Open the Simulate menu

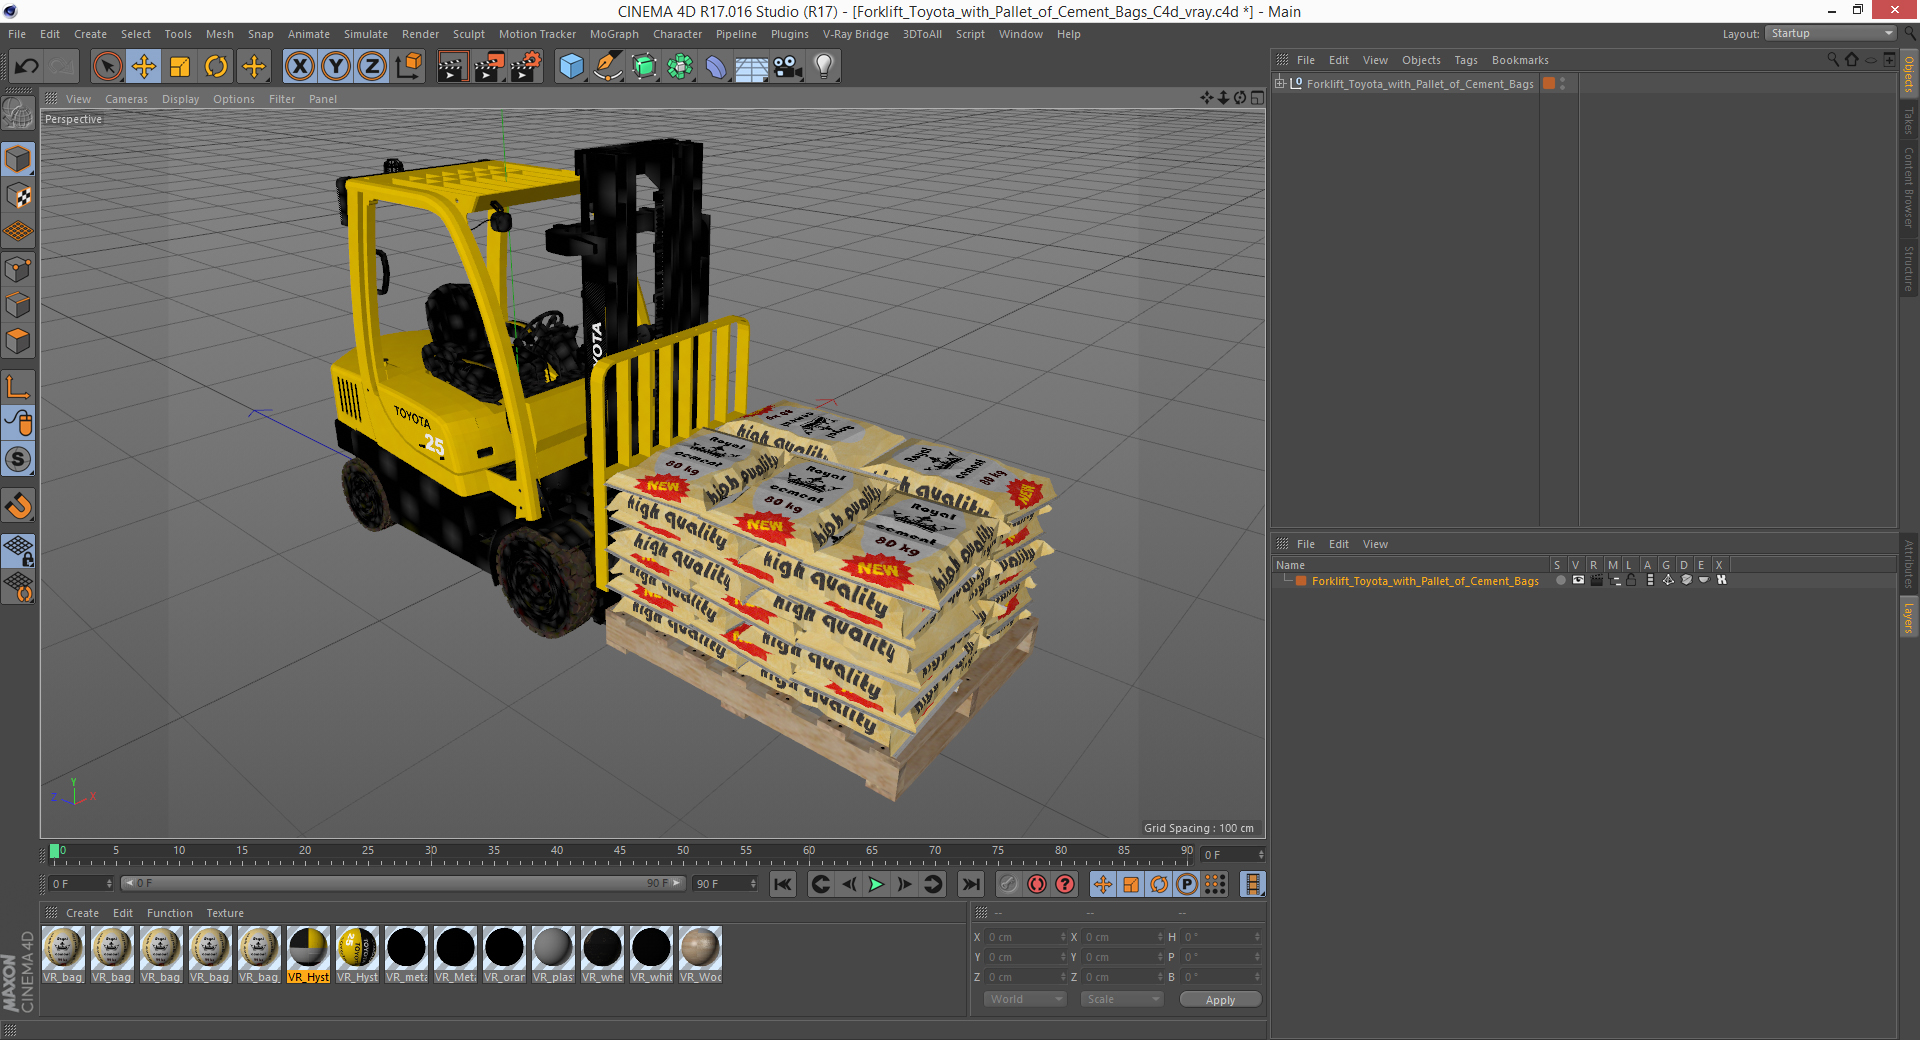pos(366,34)
